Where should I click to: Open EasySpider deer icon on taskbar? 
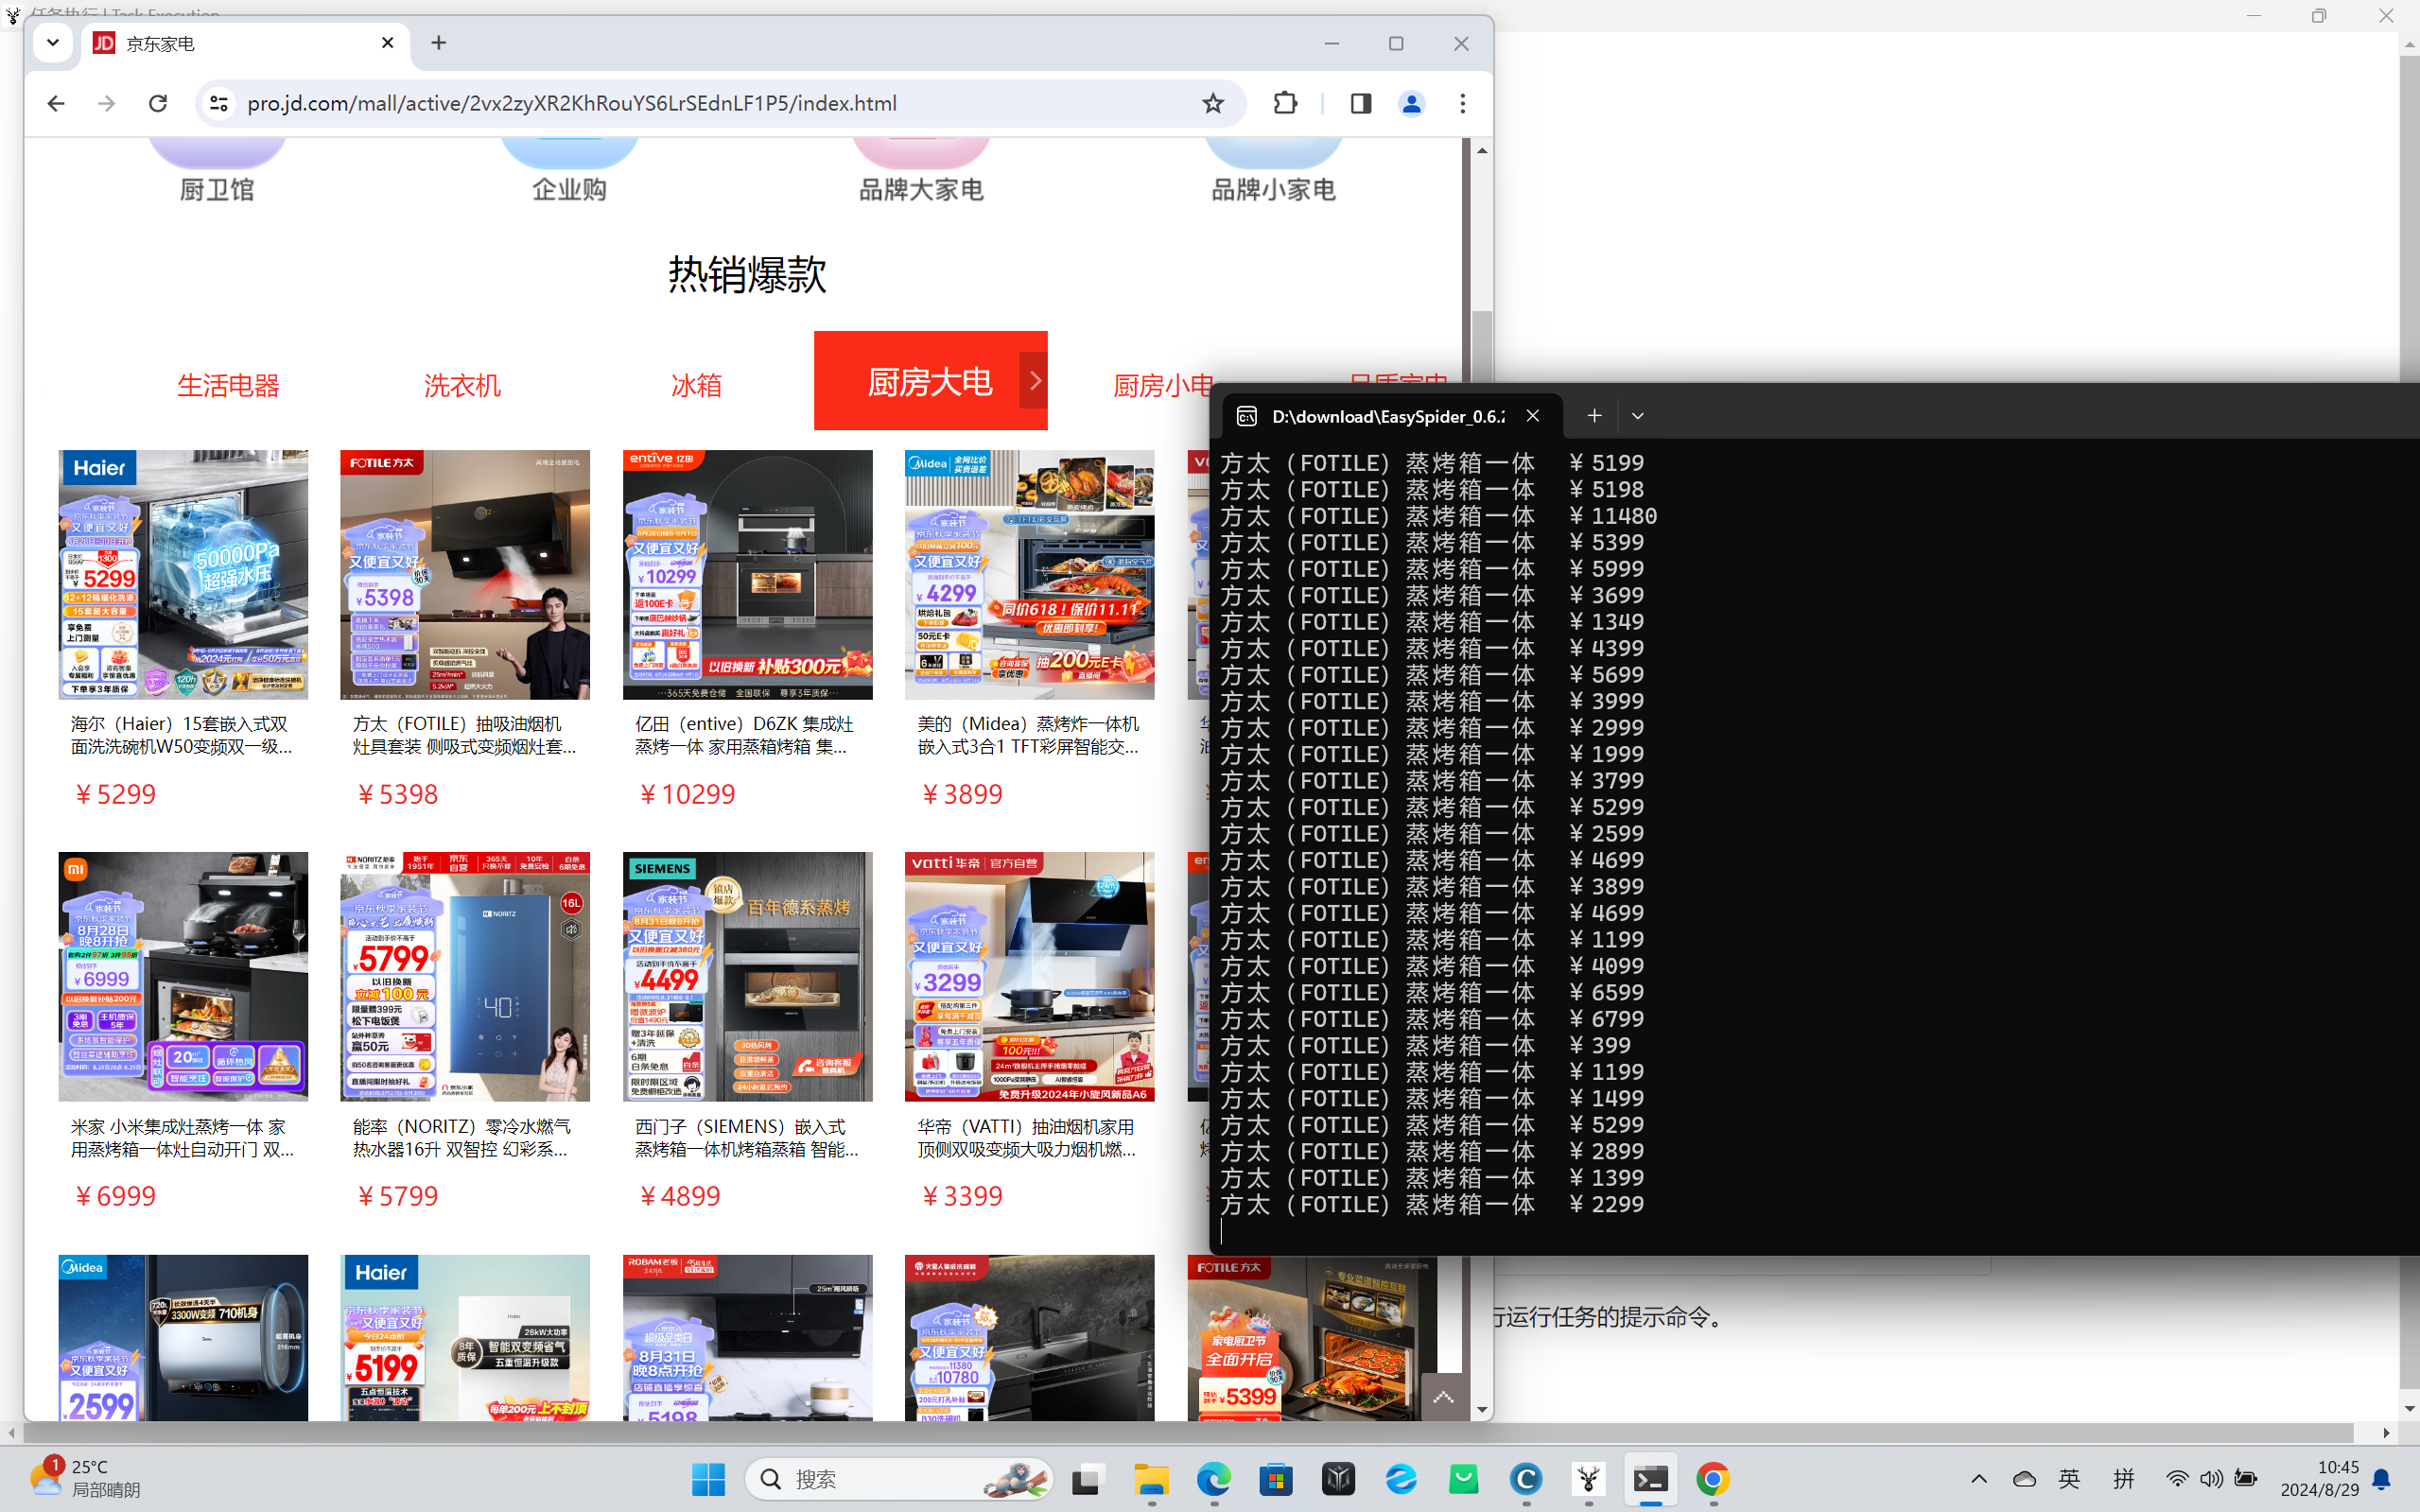click(1588, 1479)
